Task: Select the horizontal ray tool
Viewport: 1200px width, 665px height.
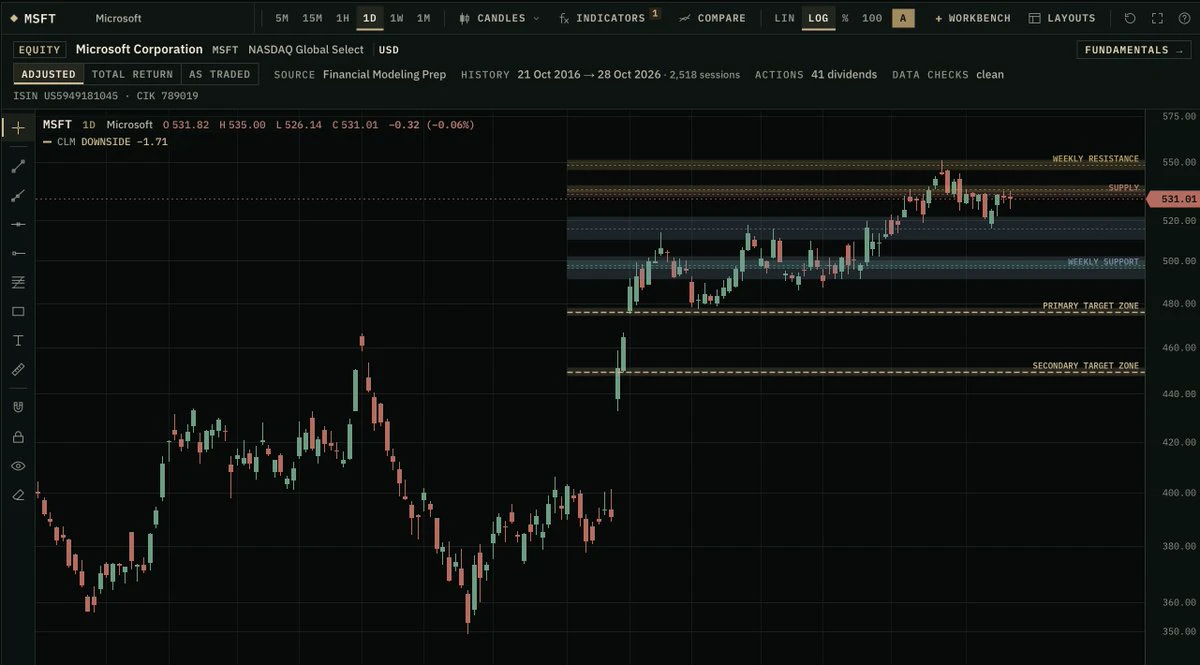Action: (18, 253)
